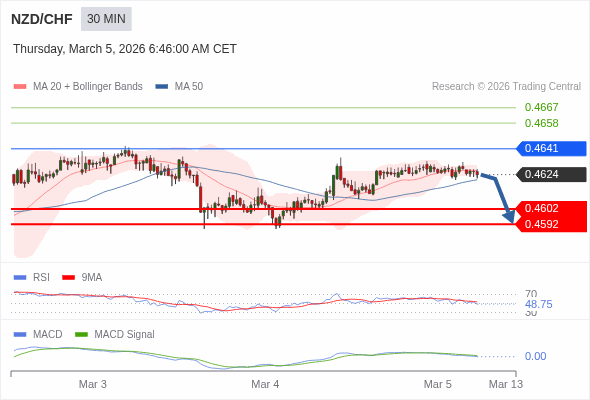
Task: Select the RSI legend label
Action: (41, 278)
